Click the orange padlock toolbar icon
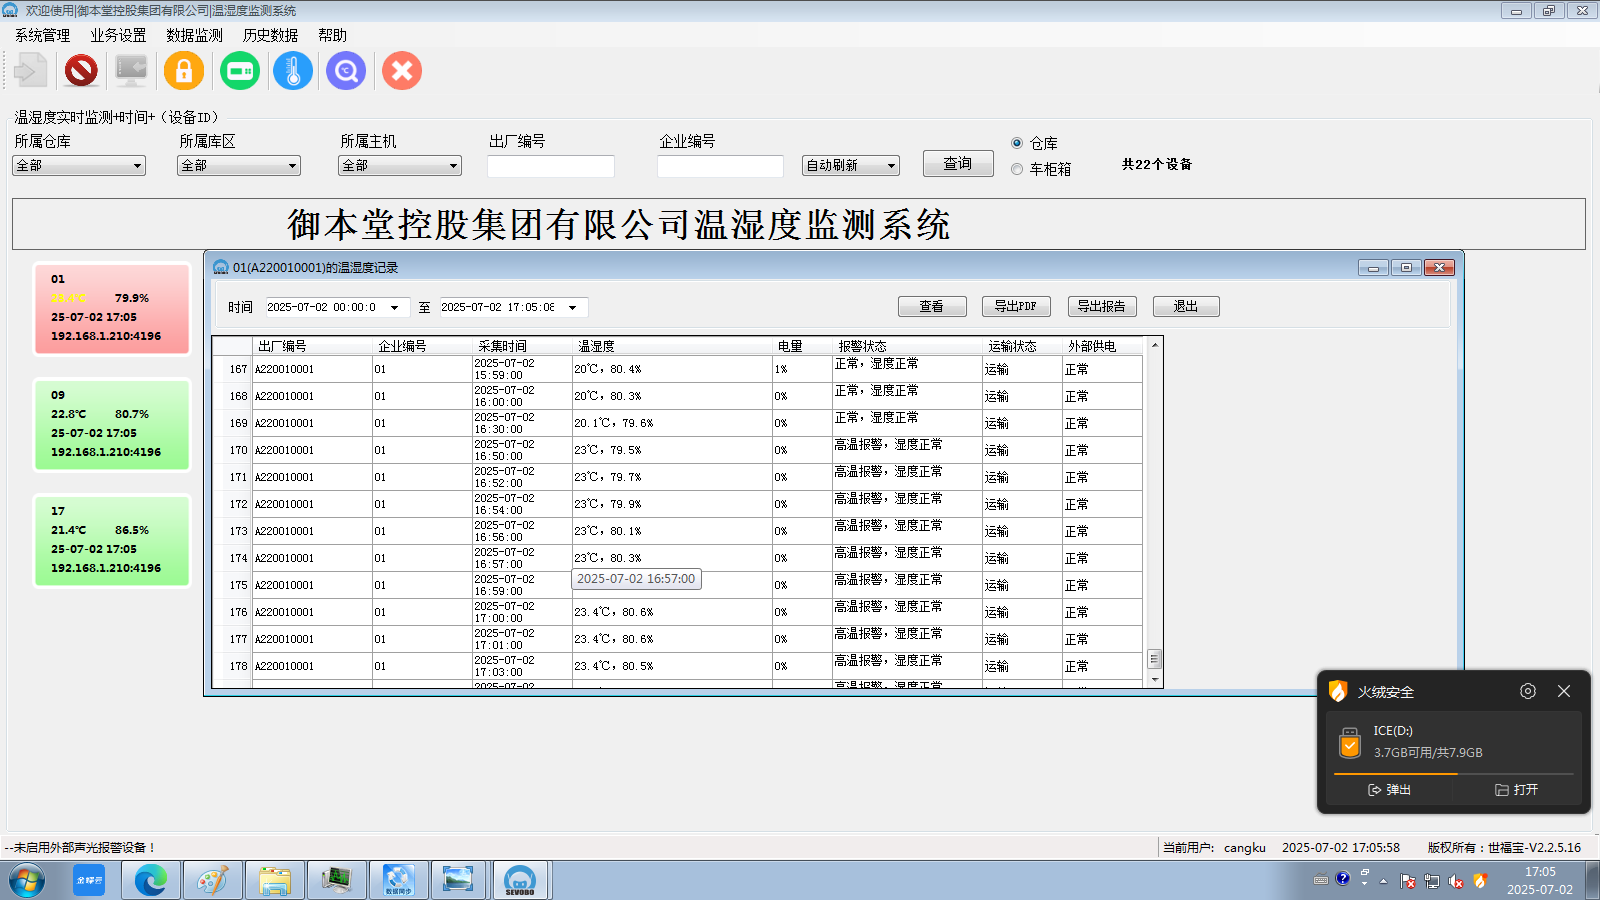Viewport: 1600px width, 900px height. (x=184, y=71)
